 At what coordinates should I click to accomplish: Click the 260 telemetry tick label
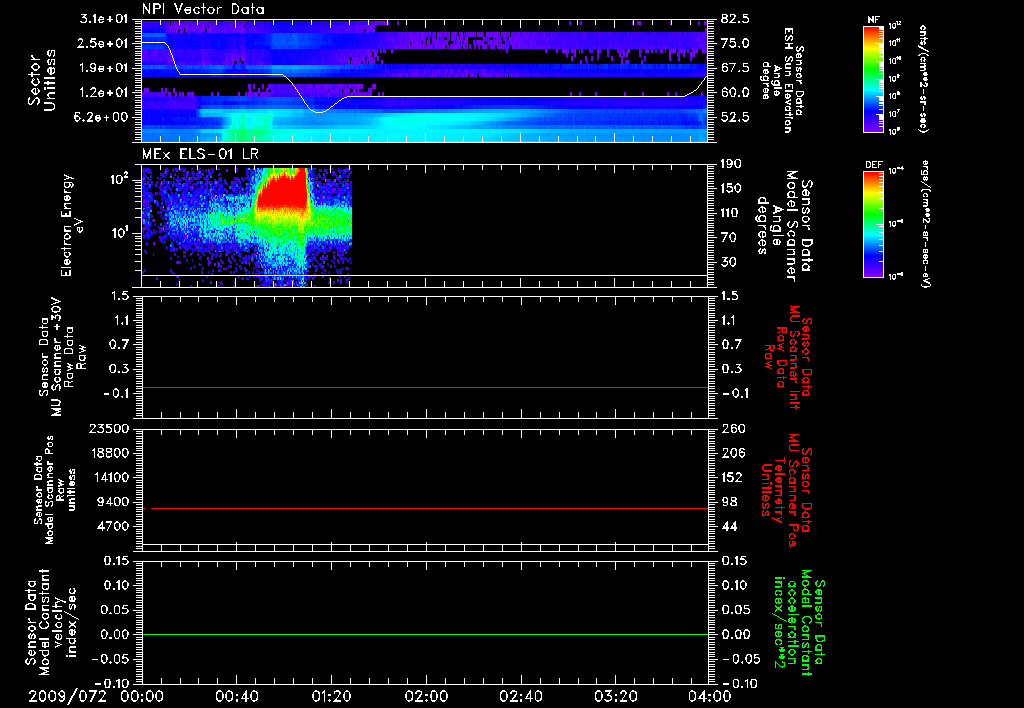[731, 428]
